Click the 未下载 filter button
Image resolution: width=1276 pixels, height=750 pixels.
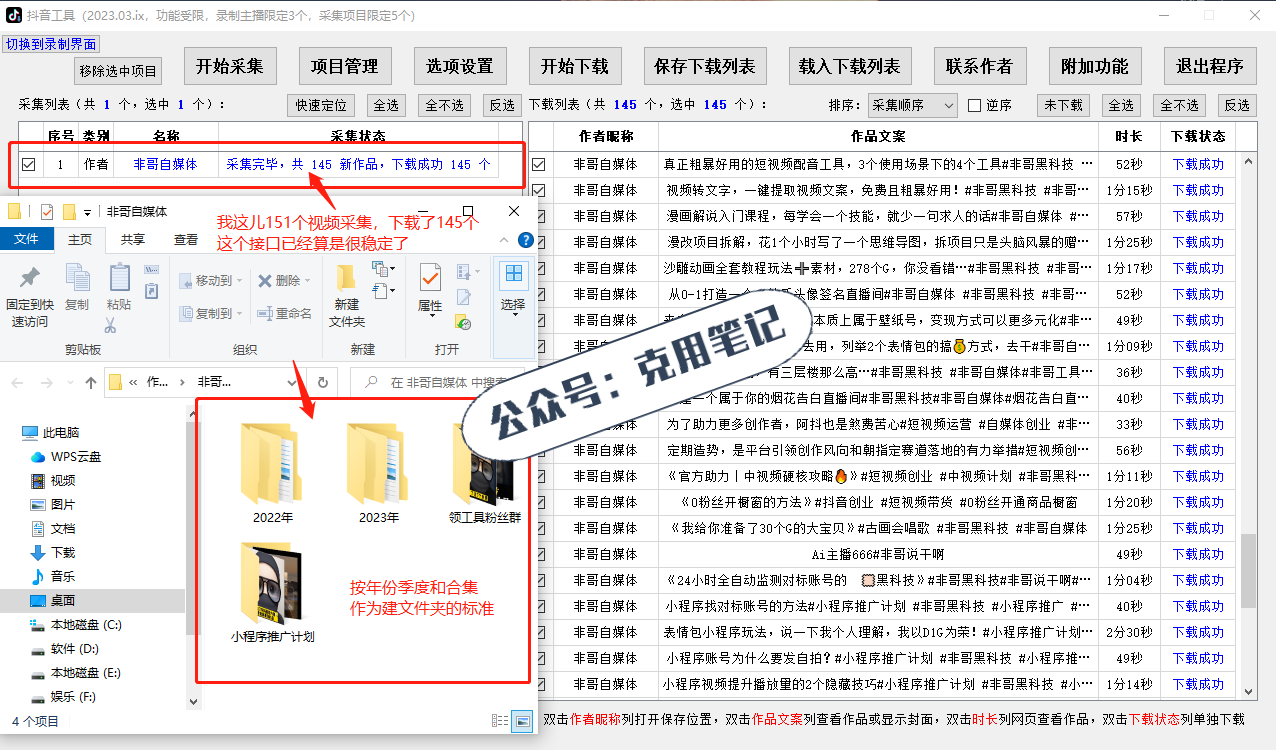[x=1064, y=105]
